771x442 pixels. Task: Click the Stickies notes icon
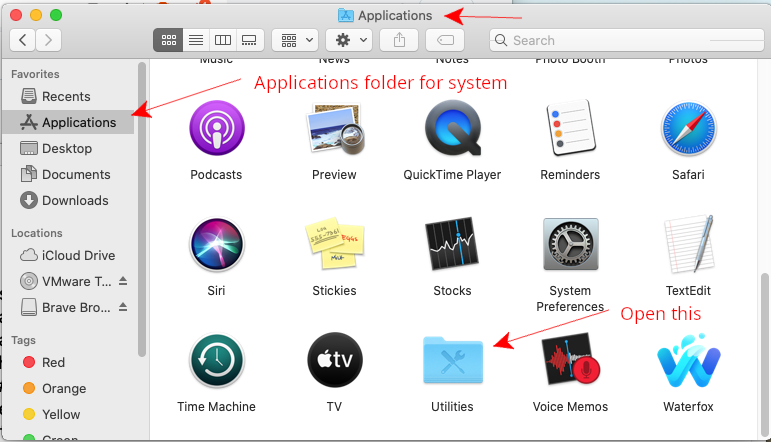(335, 243)
